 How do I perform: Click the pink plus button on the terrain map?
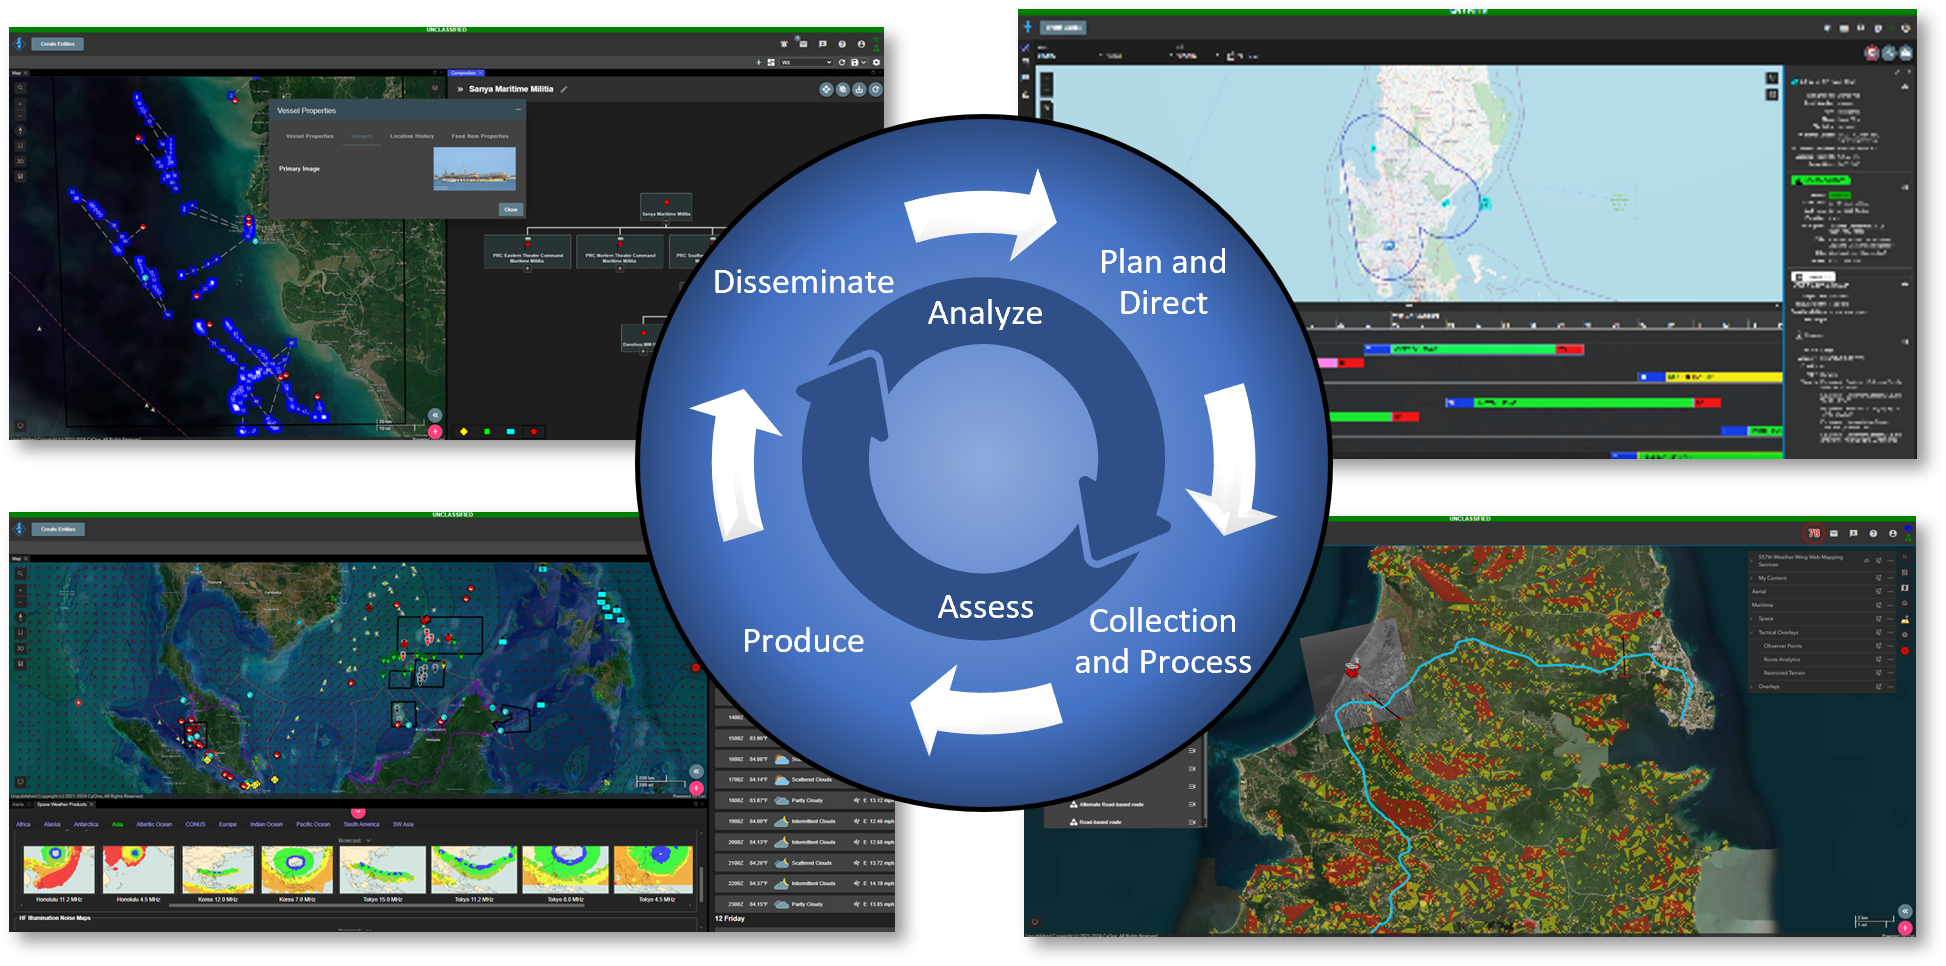(x=1905, y=927)
